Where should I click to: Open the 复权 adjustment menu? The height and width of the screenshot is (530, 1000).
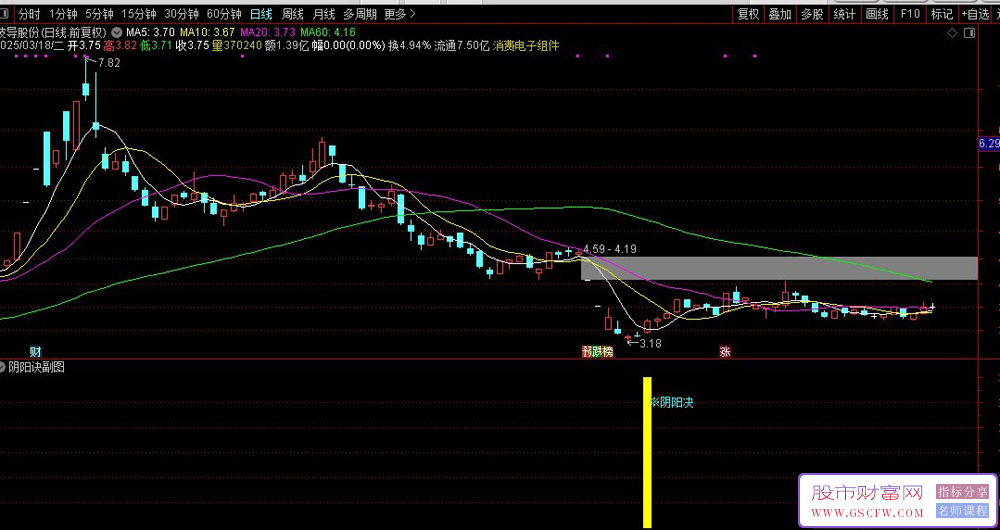(x=748, y=13)
